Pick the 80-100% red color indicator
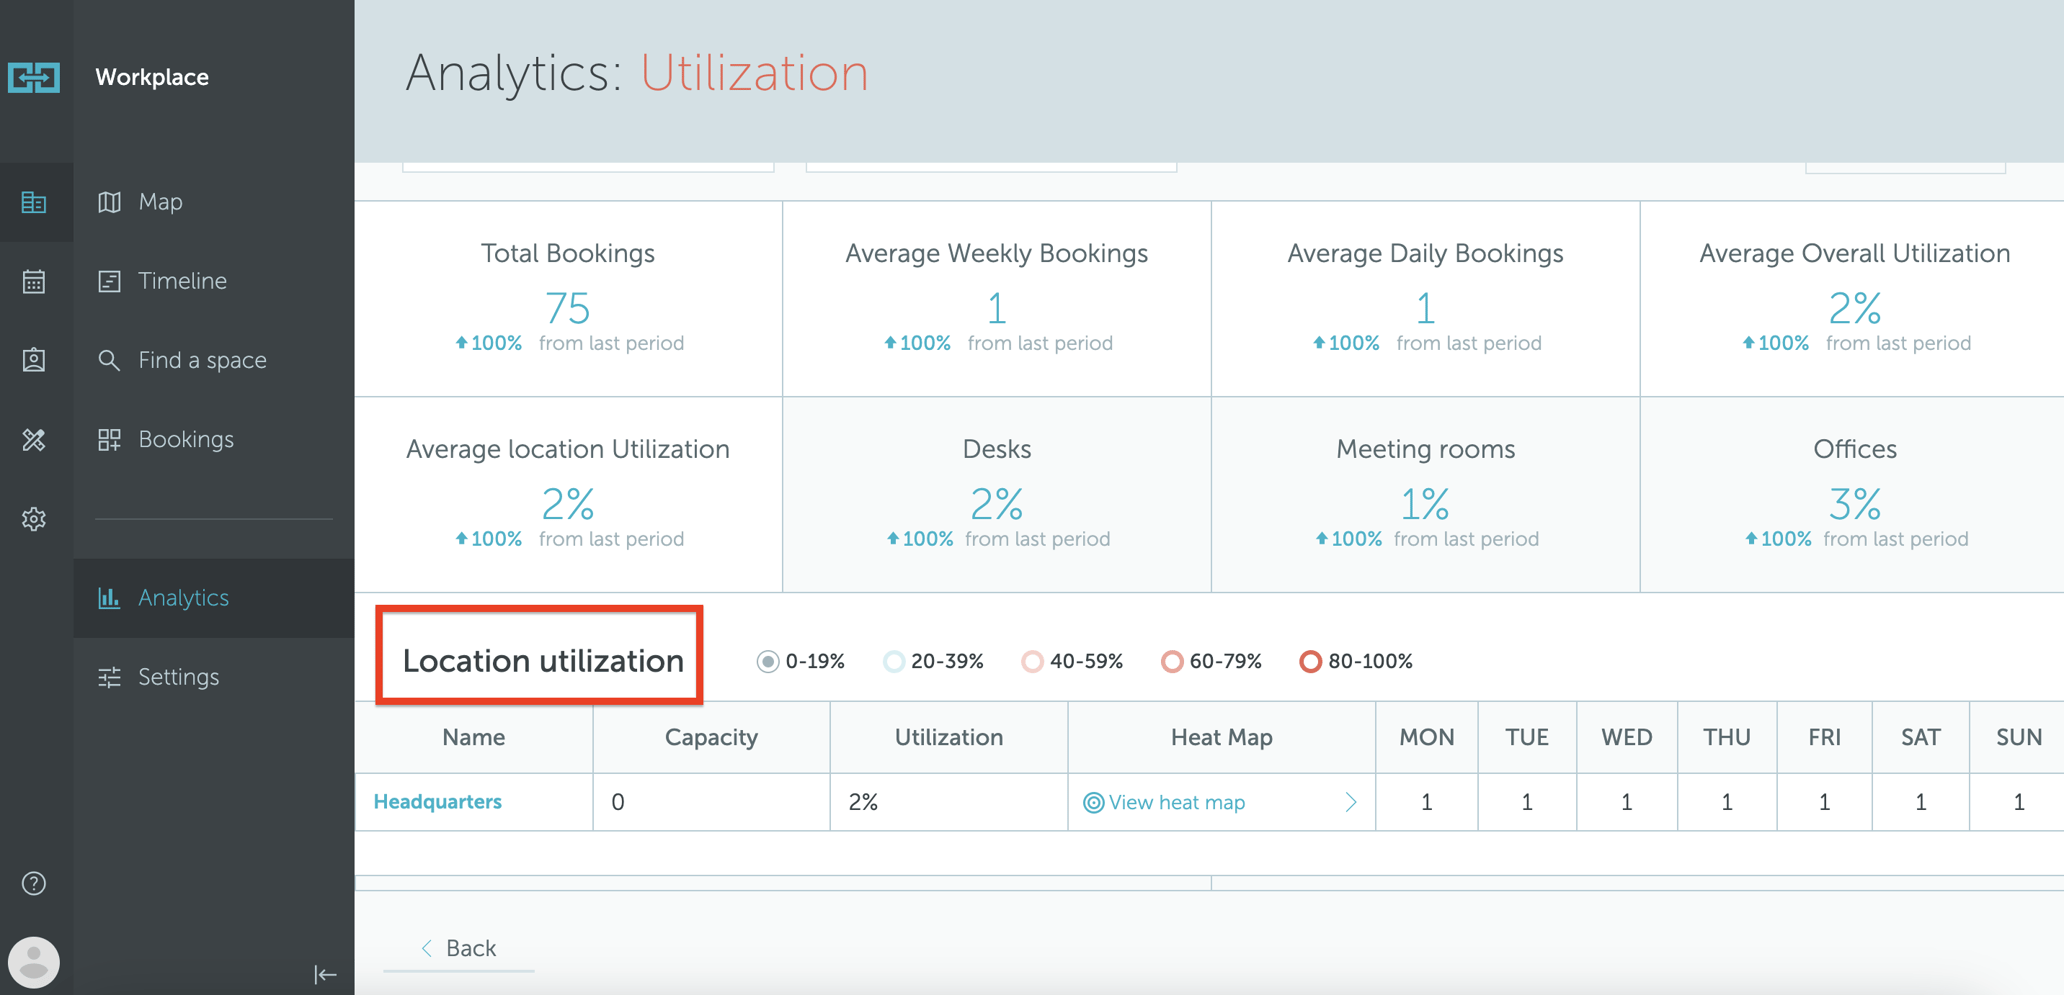This screenshot has width=2064, height=995. click(x=1310, y=662)
